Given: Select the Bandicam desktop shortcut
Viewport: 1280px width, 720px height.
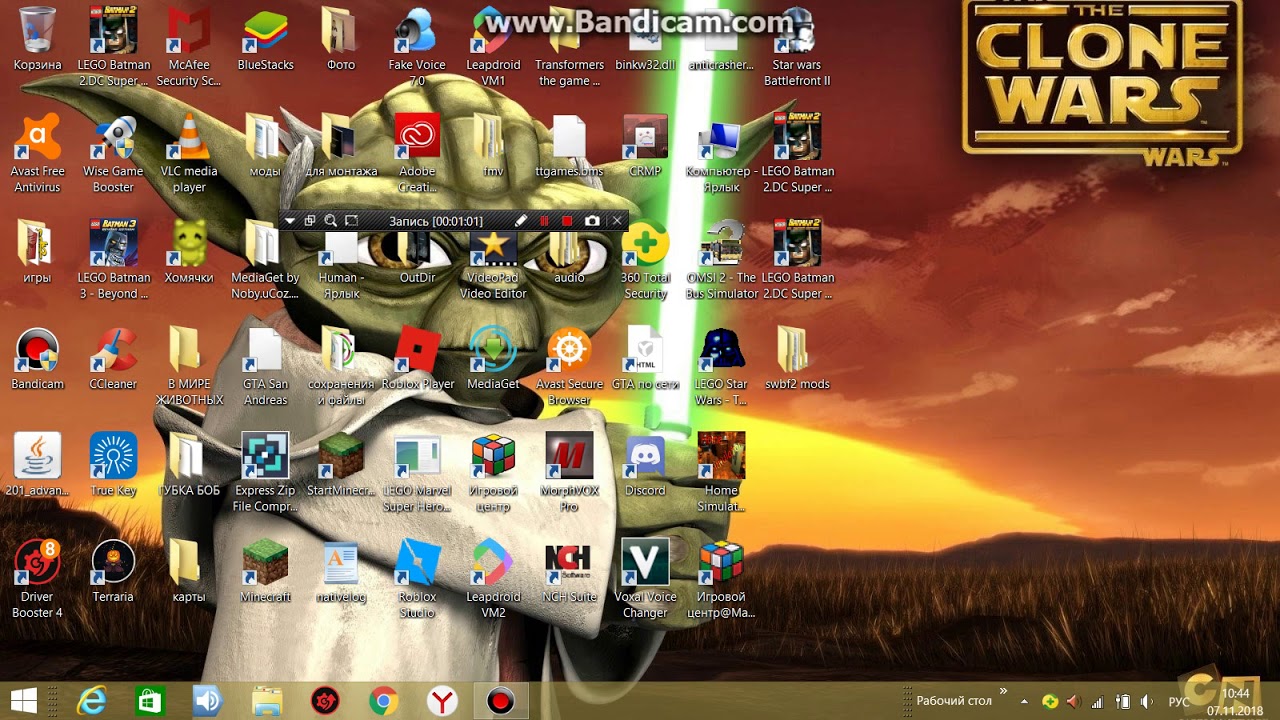Looking at the screenshot, I should 37,359.
